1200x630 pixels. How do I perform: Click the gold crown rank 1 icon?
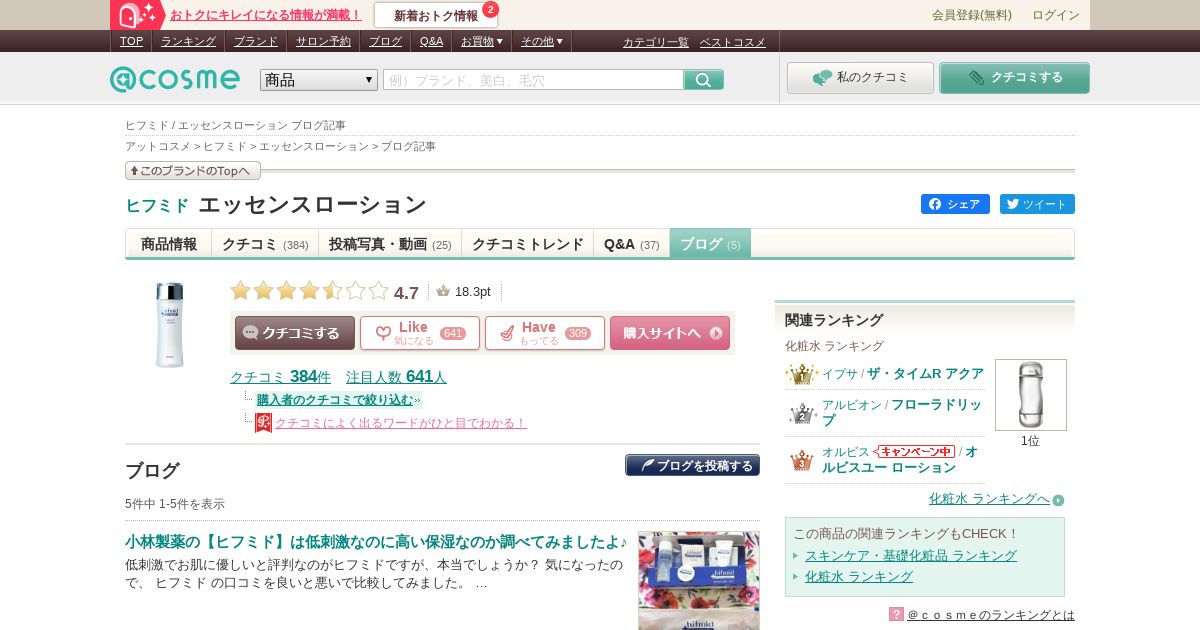point(802,374)
